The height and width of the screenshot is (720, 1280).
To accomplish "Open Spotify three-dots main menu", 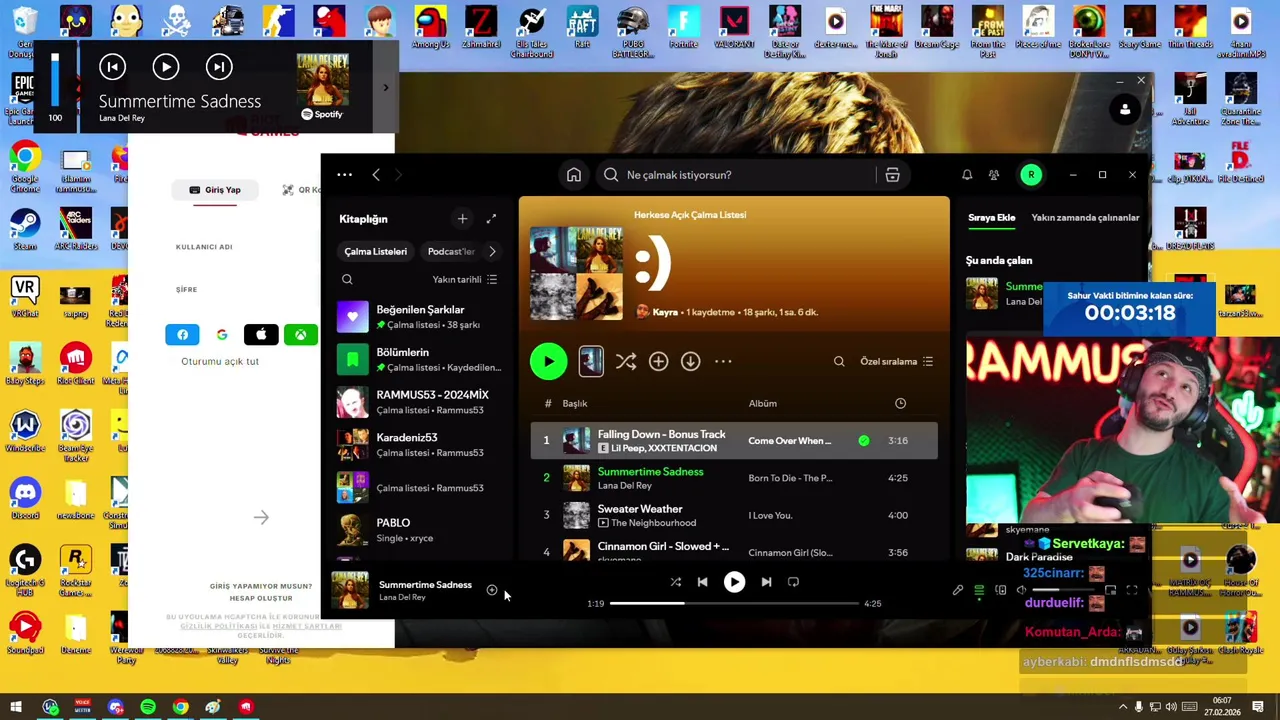I will click(344, 175).
